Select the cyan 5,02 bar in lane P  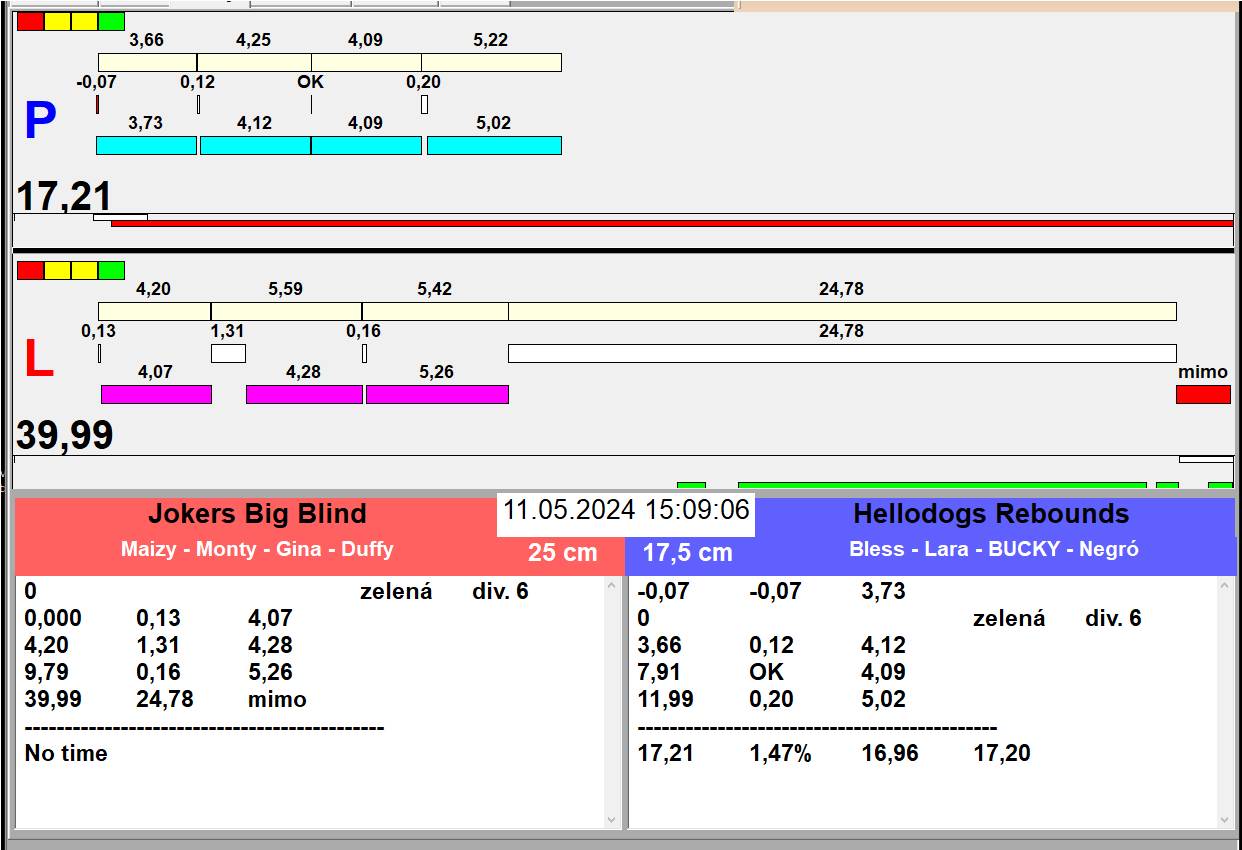pyautogui.click(x=494, y=145)
